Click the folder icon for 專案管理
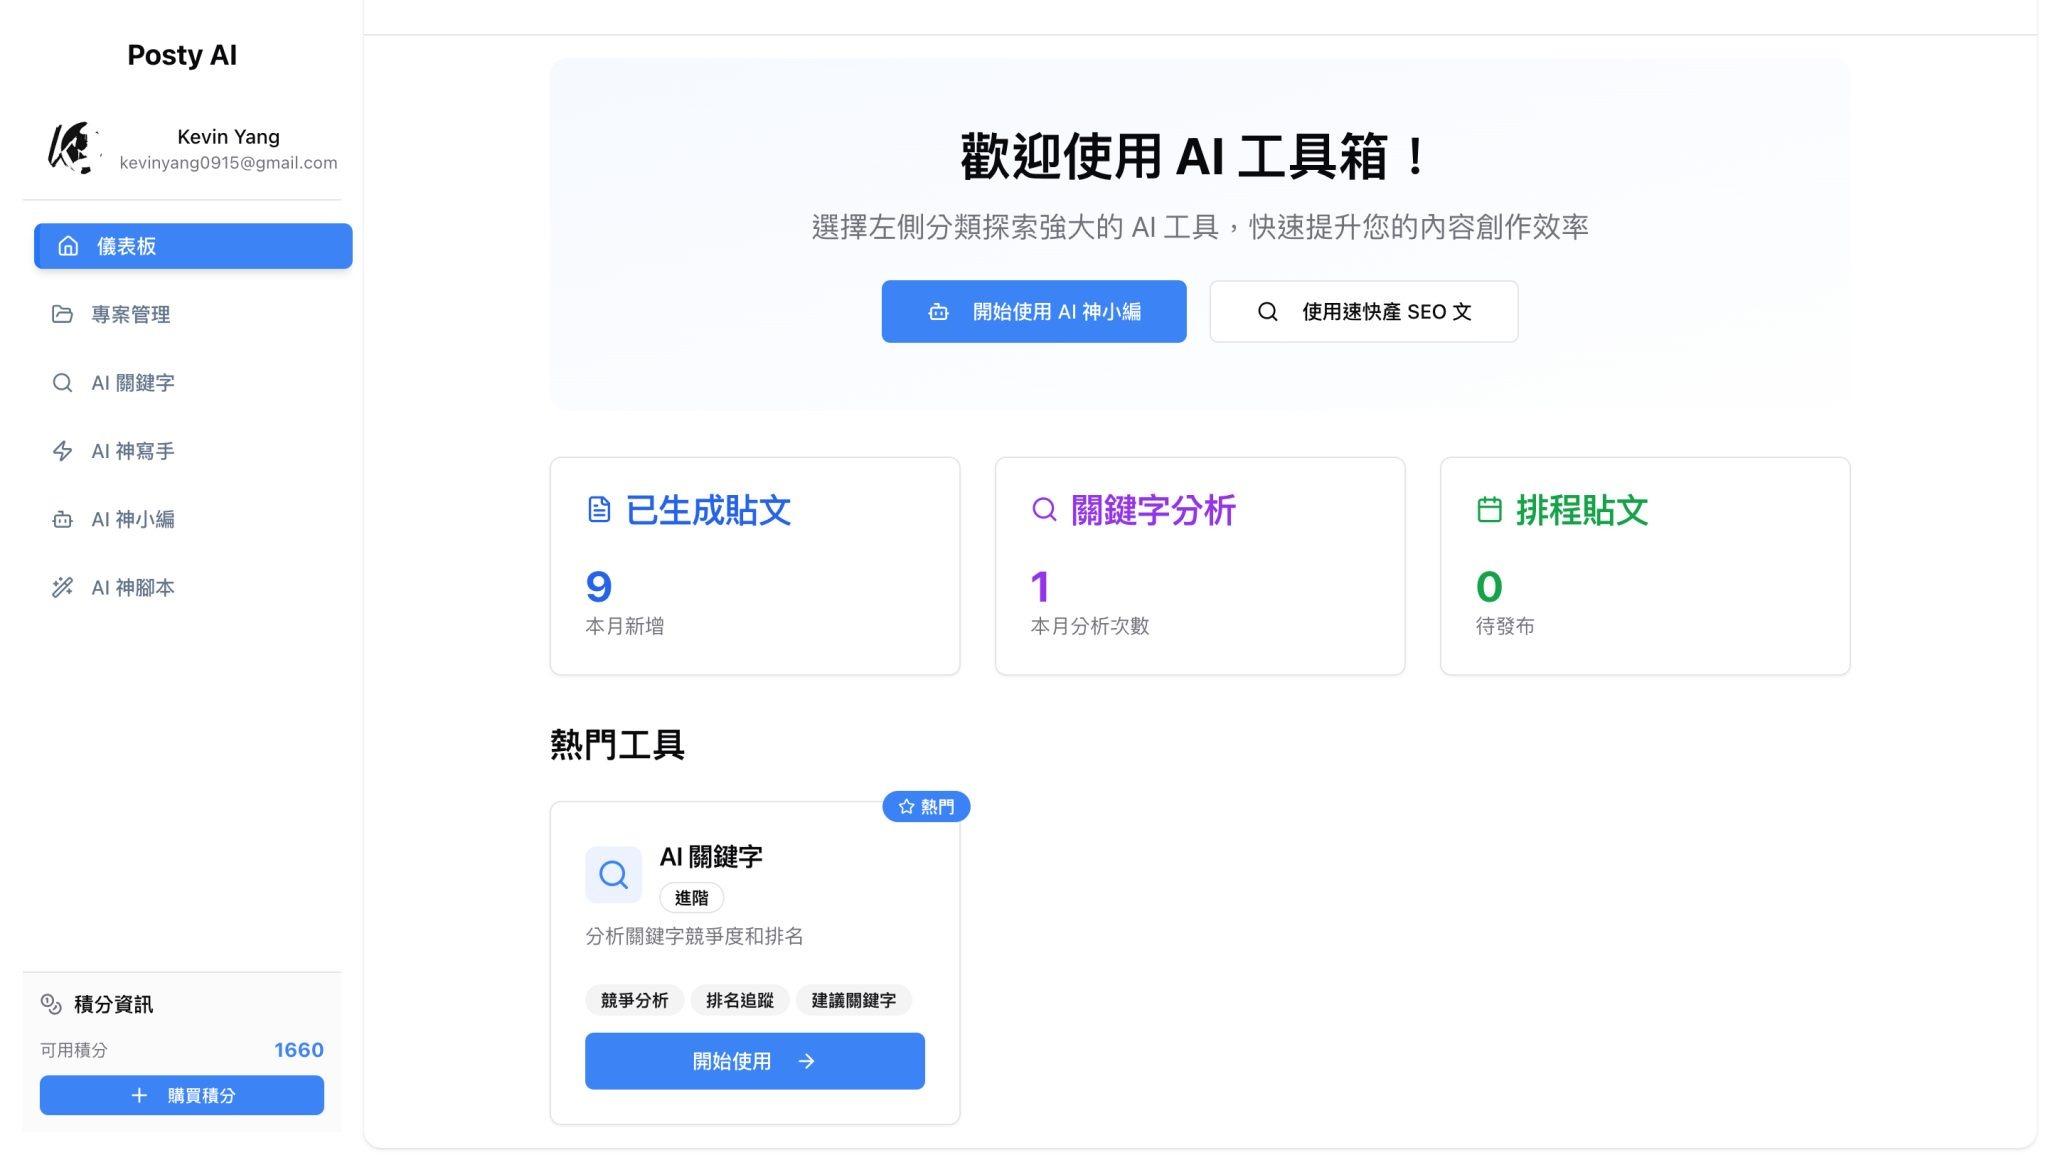 click(x=62, y=314)
